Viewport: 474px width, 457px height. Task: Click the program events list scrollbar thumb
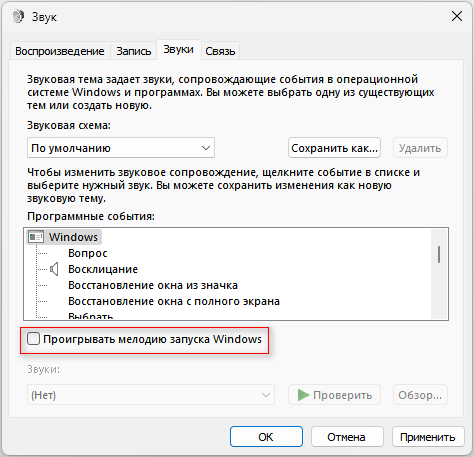(439, 254)
